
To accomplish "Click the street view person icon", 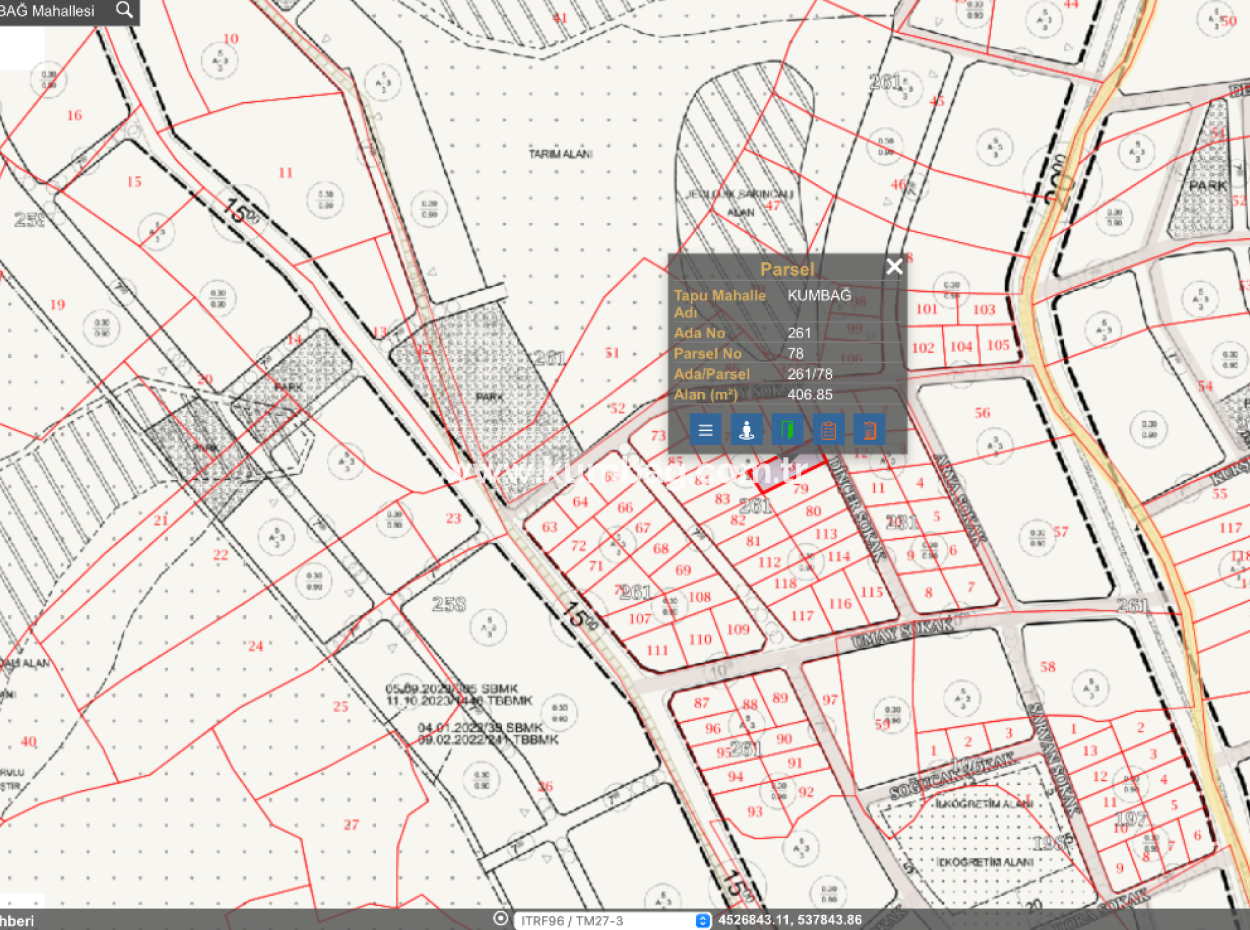I will pyautogui.click(x=746, y=430).
